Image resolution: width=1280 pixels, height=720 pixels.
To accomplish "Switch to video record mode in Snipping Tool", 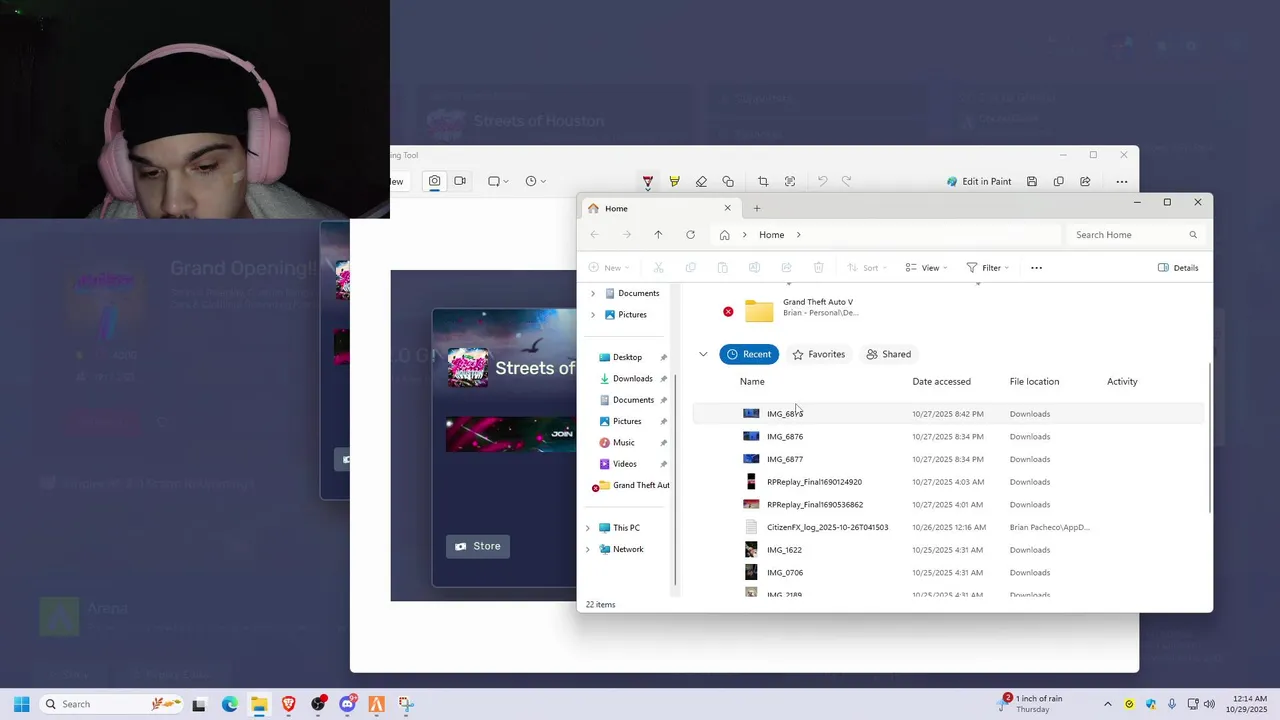I will [x=460, y=181].
